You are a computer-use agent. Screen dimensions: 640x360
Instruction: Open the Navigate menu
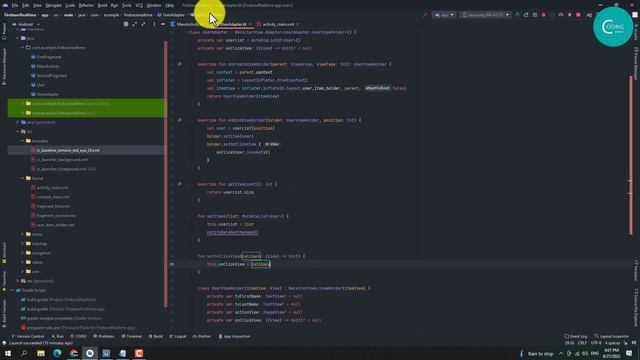tap(53, 5)
